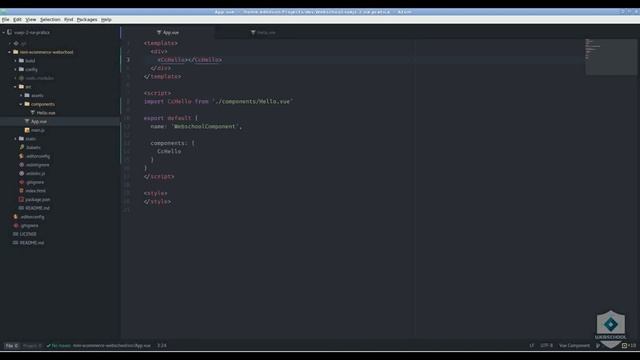Click the assets folder icon
The width and height of the screenshot is (640, 360).
point(27,95)
